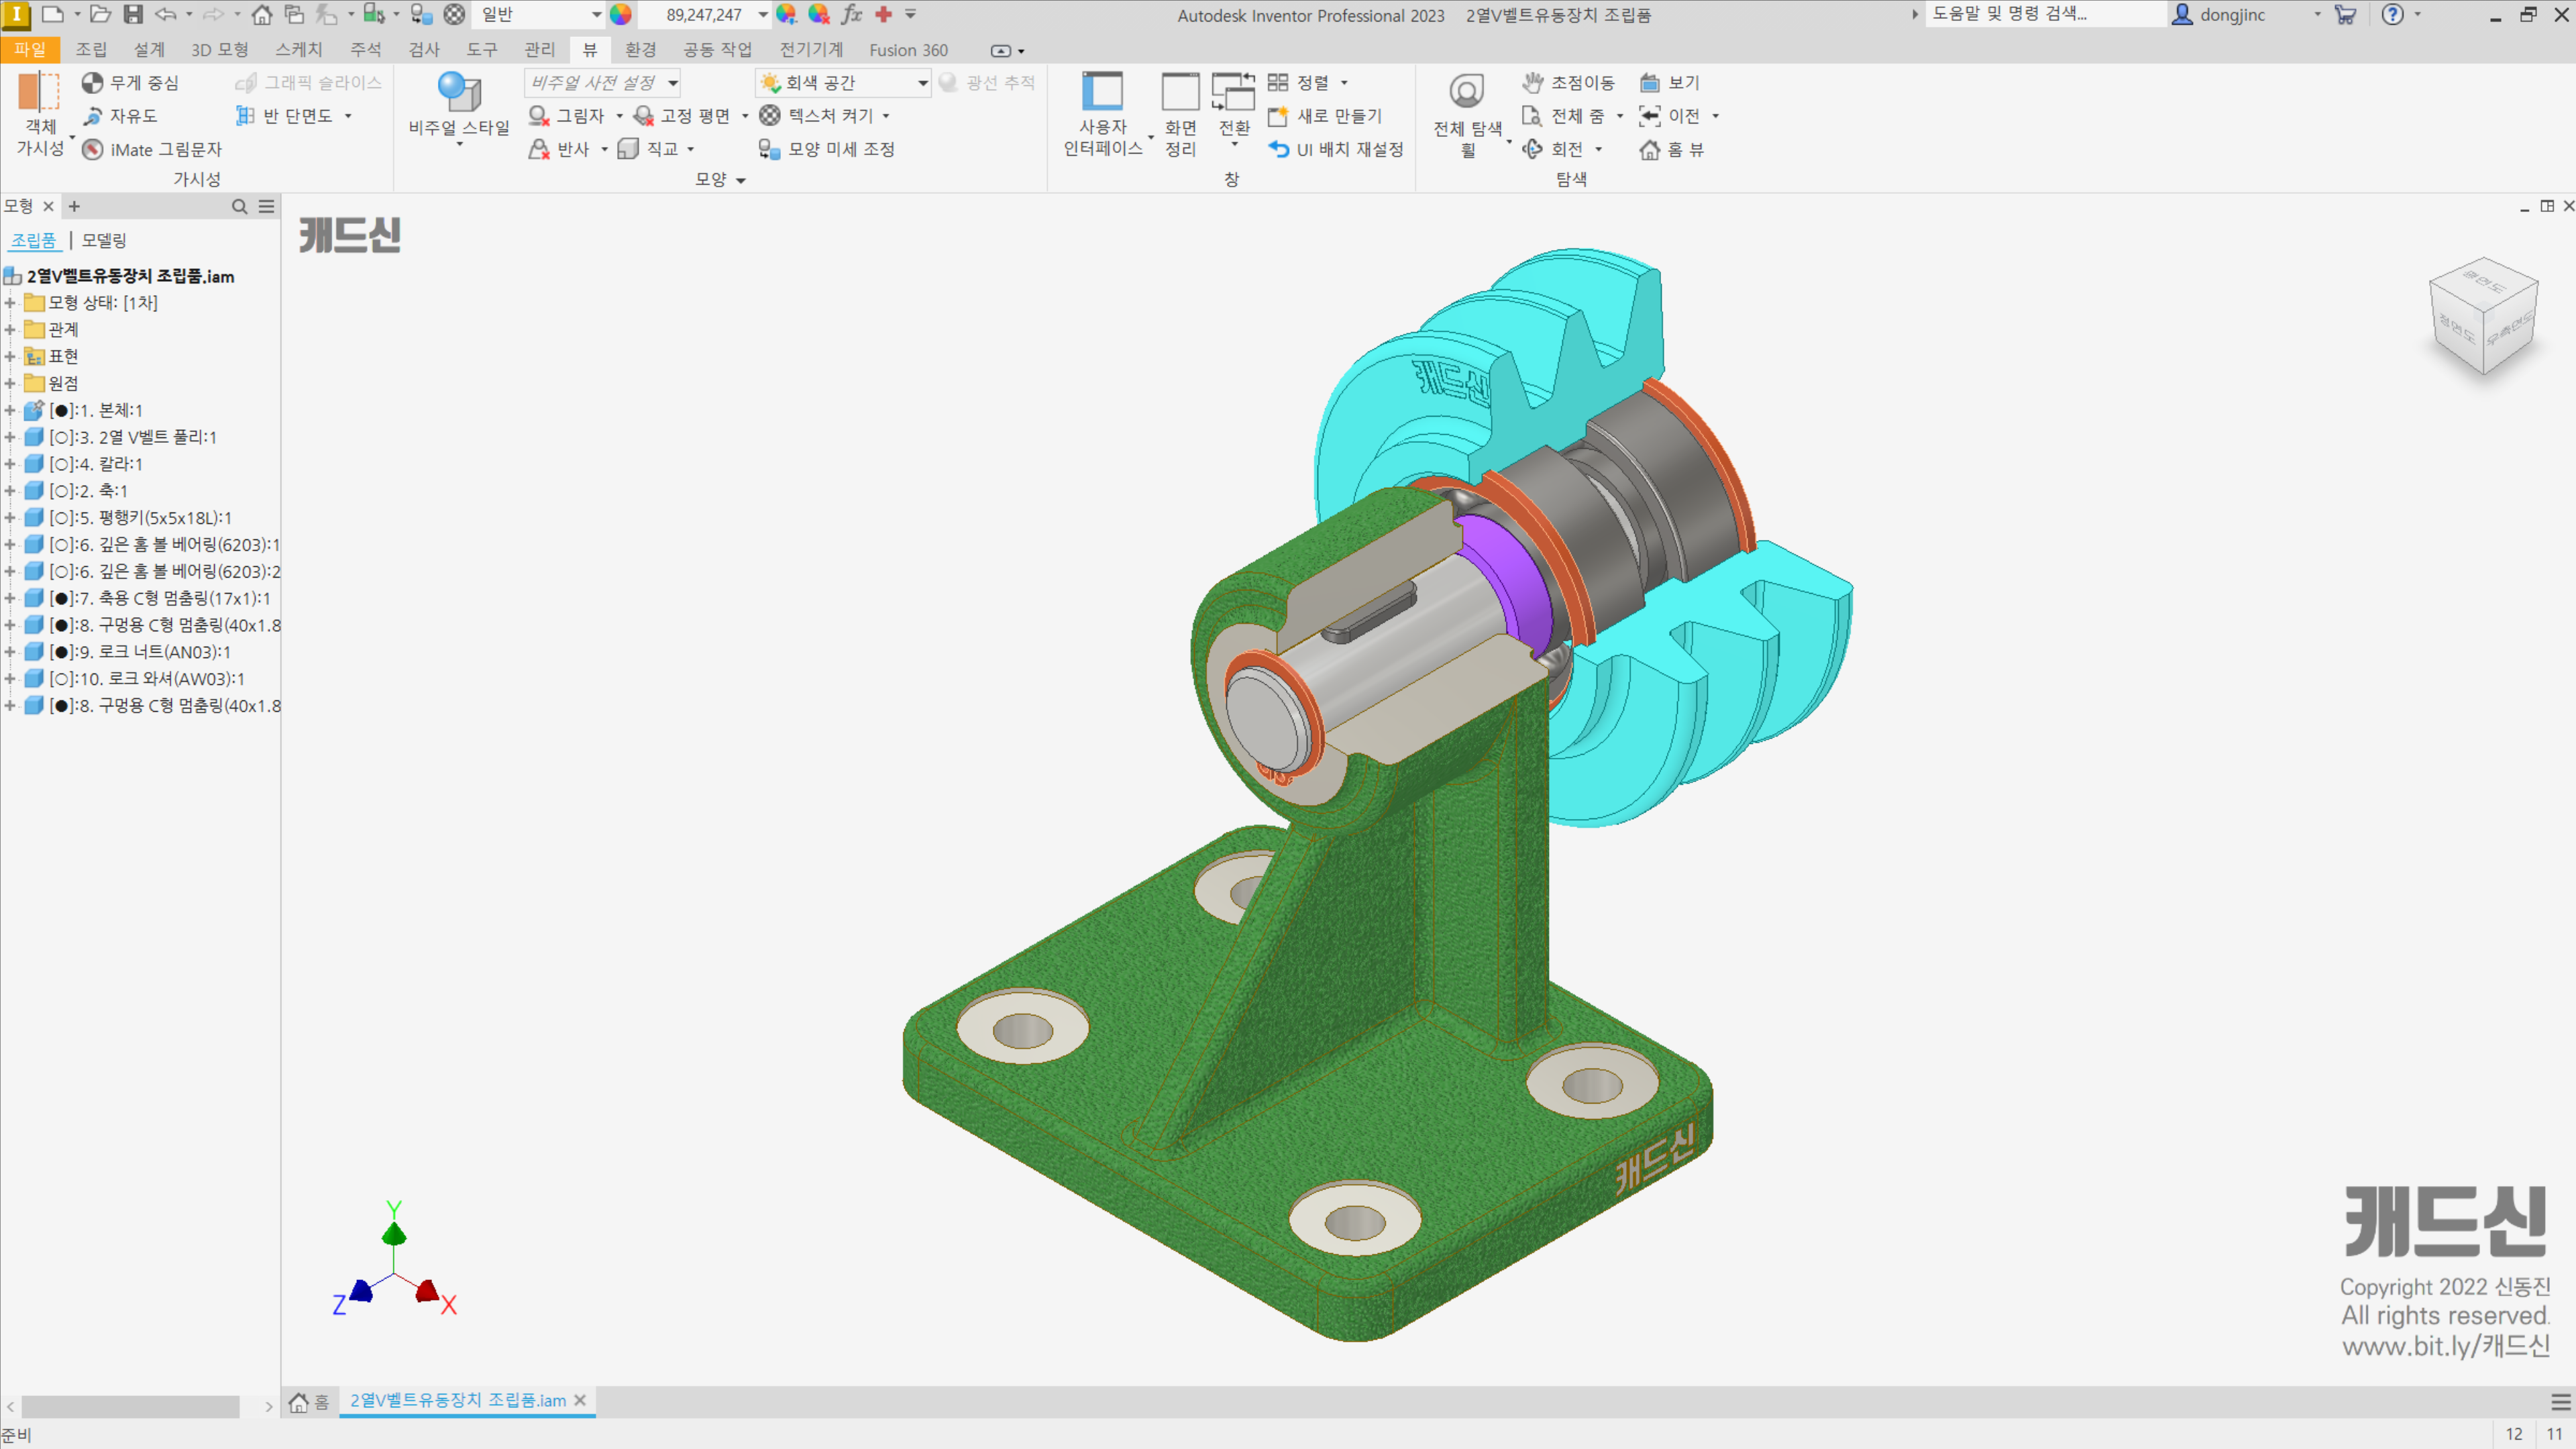Screen dimensions: 2576x1449
Task: Expand the 관계 folder in browser tree
Action: [x=10, y=329]
